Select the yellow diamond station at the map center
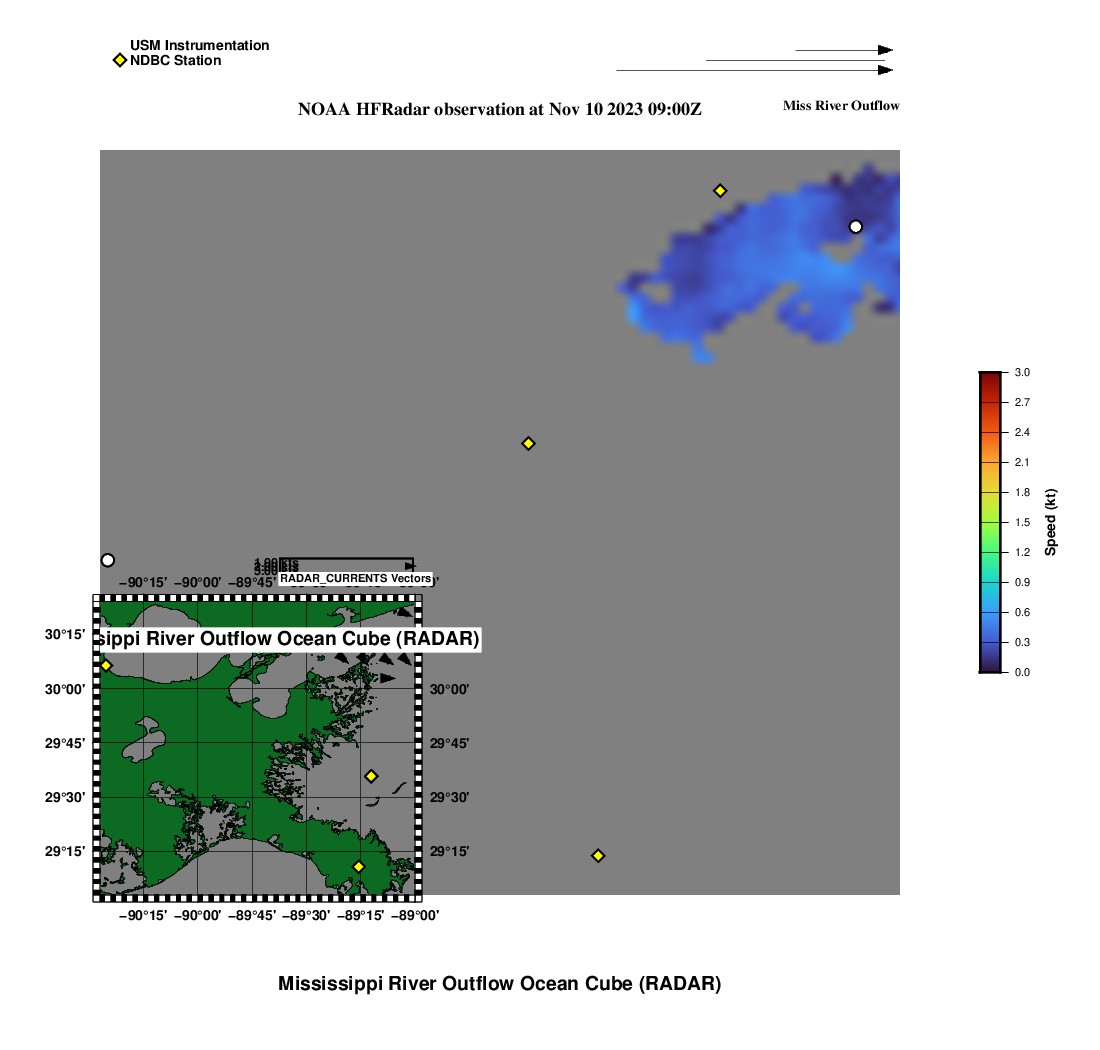Screen dimensions: 1100x1050 click(528, 443)
